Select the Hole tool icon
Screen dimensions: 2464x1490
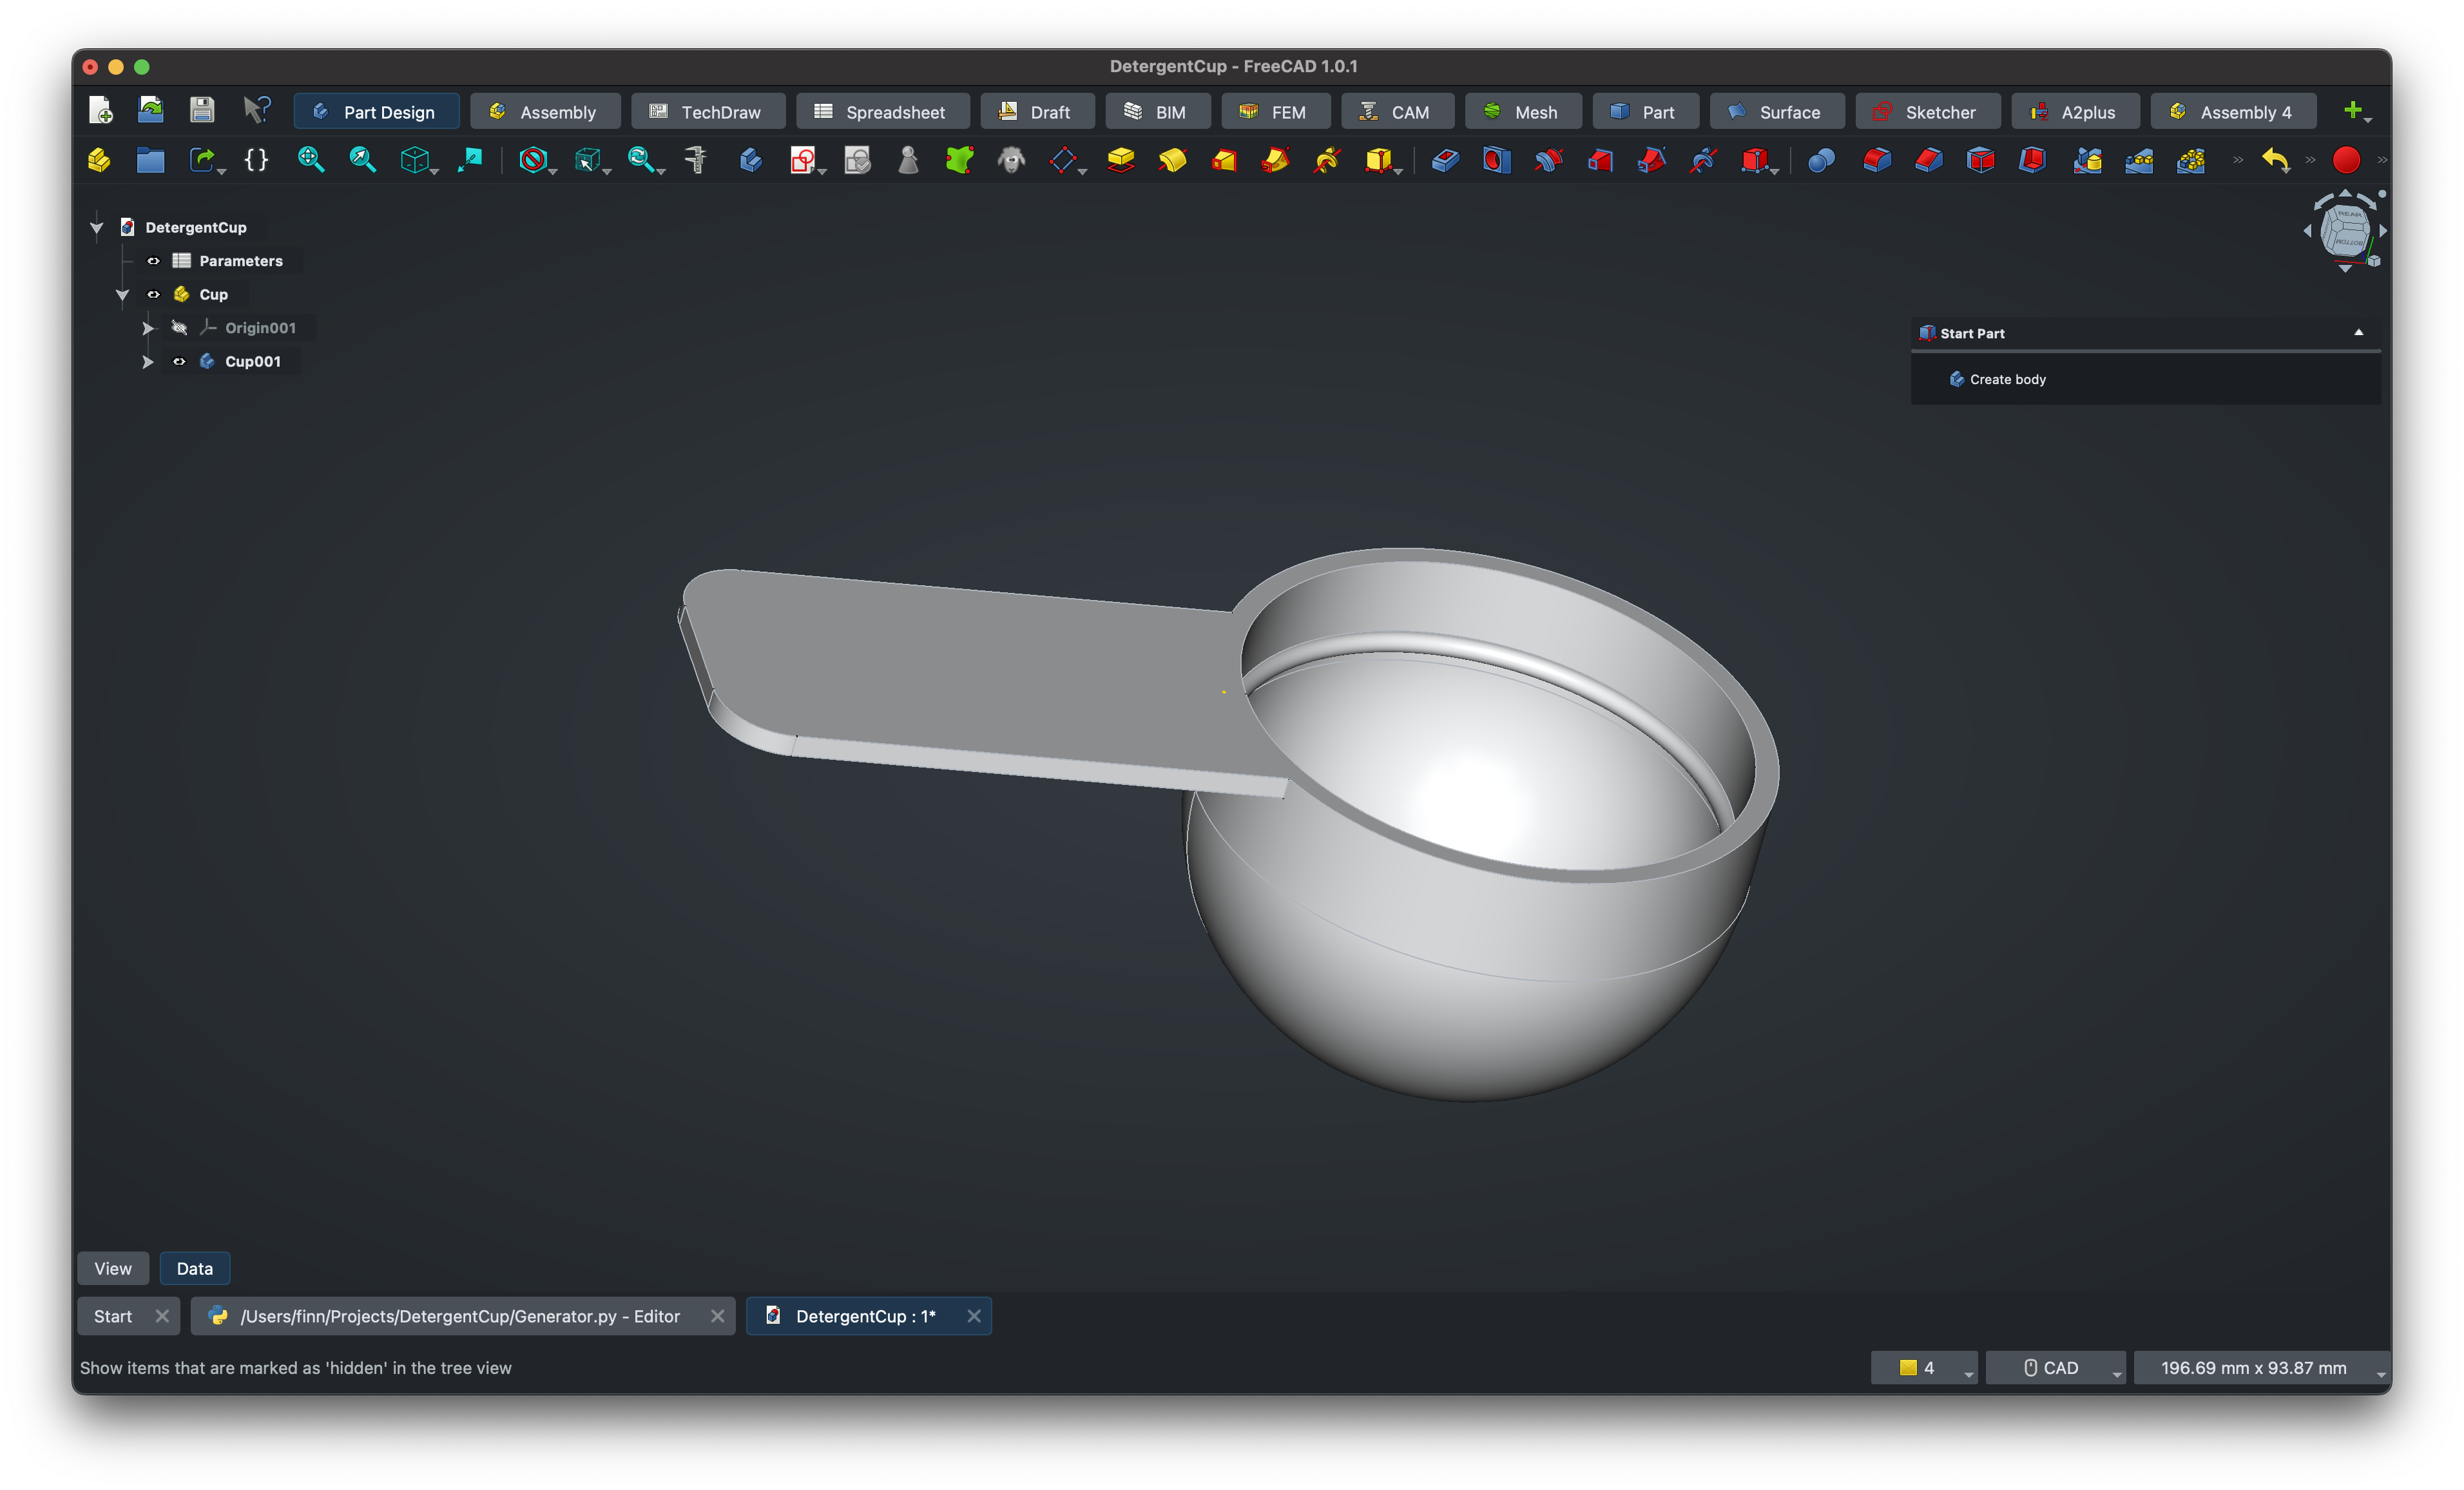1497,160
